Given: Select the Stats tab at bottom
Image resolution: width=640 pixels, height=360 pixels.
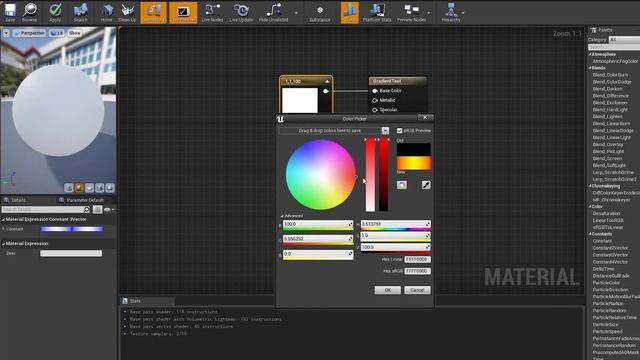Looking at the screenshot, I should (x=135, y=301).
